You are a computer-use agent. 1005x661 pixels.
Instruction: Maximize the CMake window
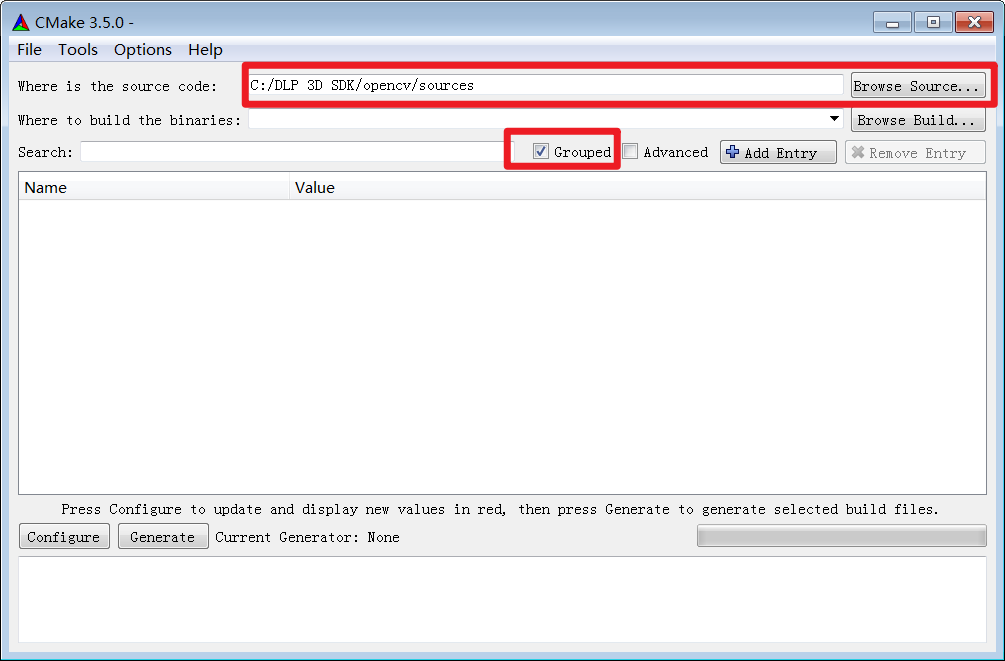click(933, 22)
